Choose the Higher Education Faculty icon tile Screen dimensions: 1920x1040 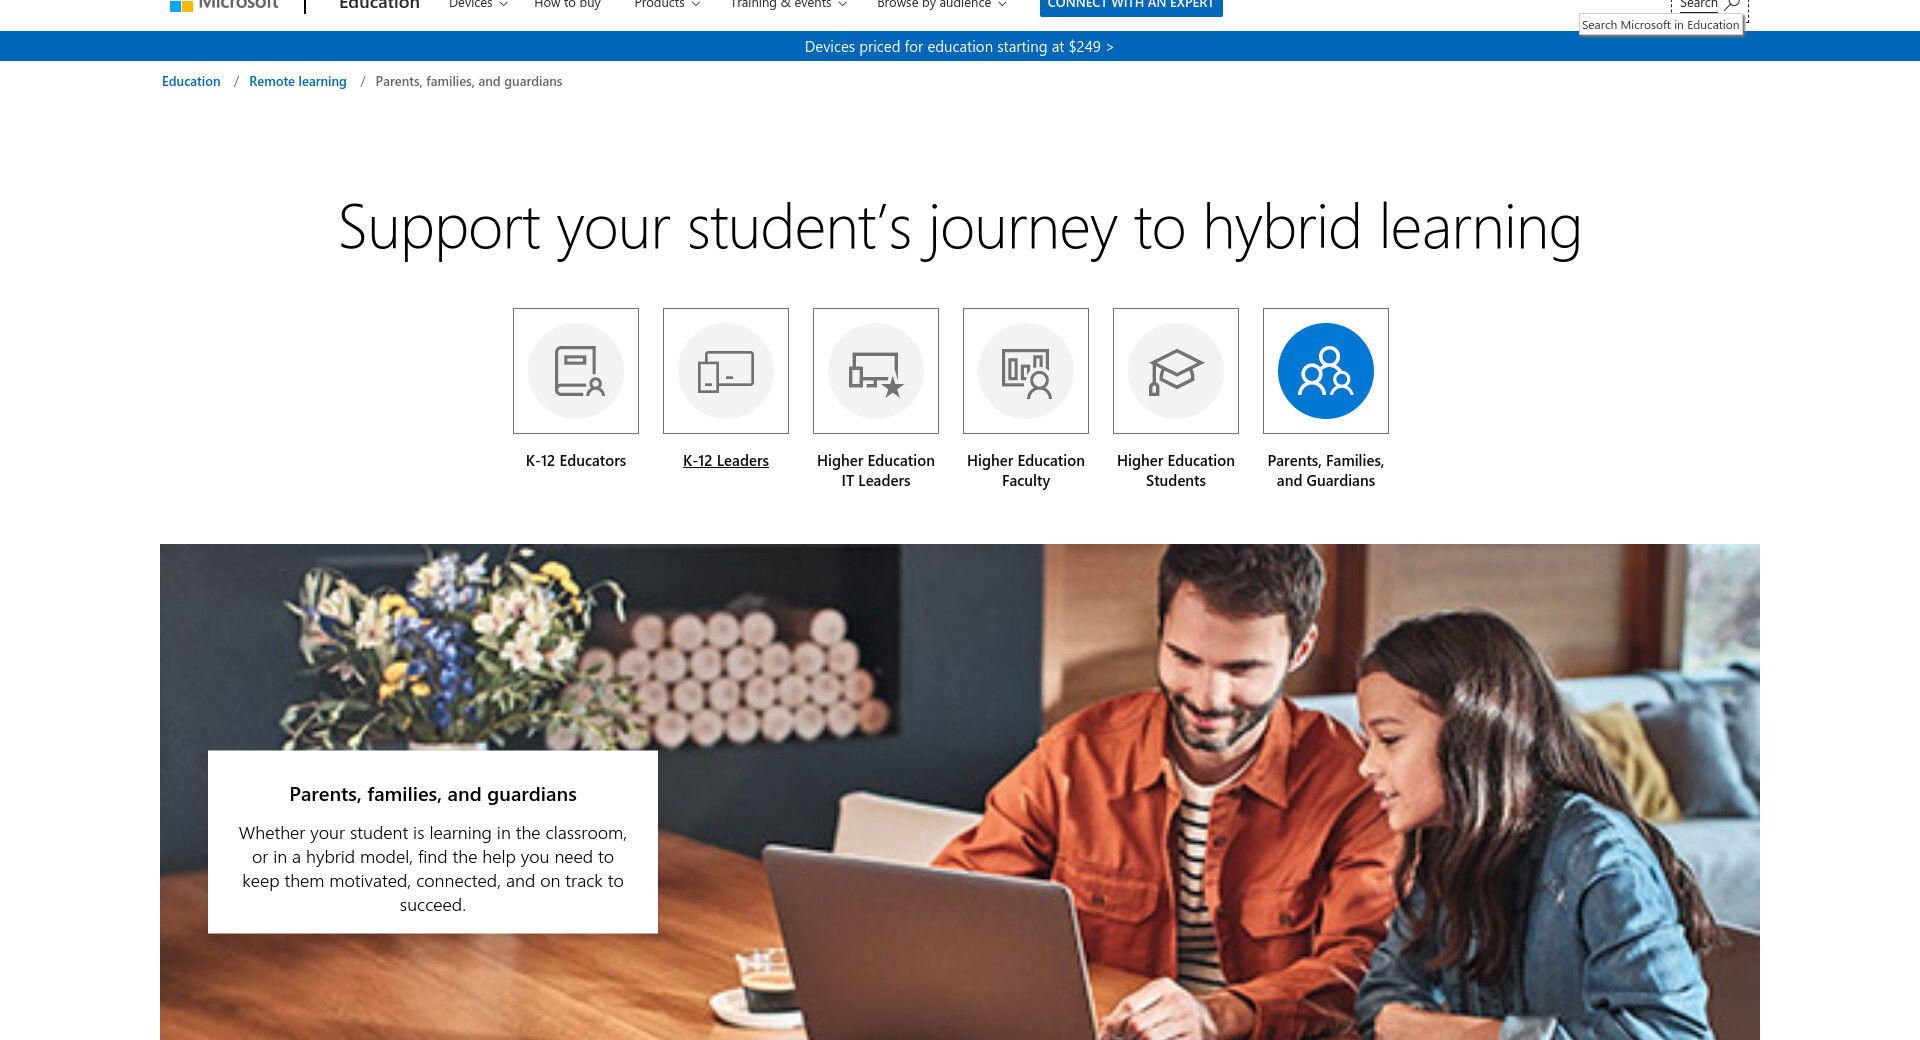coord(1026,371)
